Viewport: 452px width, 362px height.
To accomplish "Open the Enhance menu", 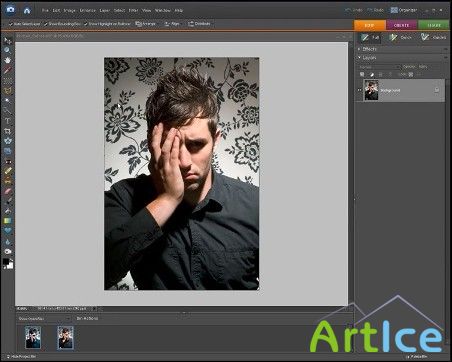I will (x=88, y=10).
